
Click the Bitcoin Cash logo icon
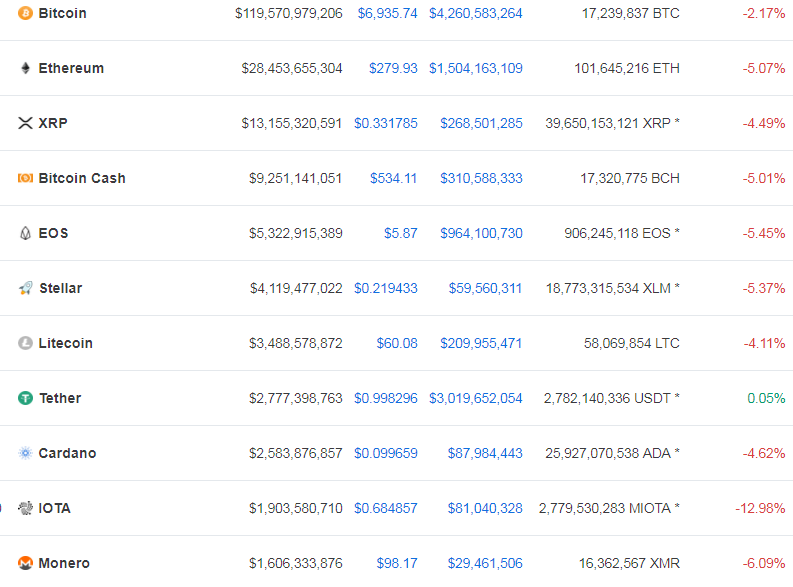coord(25,178)
